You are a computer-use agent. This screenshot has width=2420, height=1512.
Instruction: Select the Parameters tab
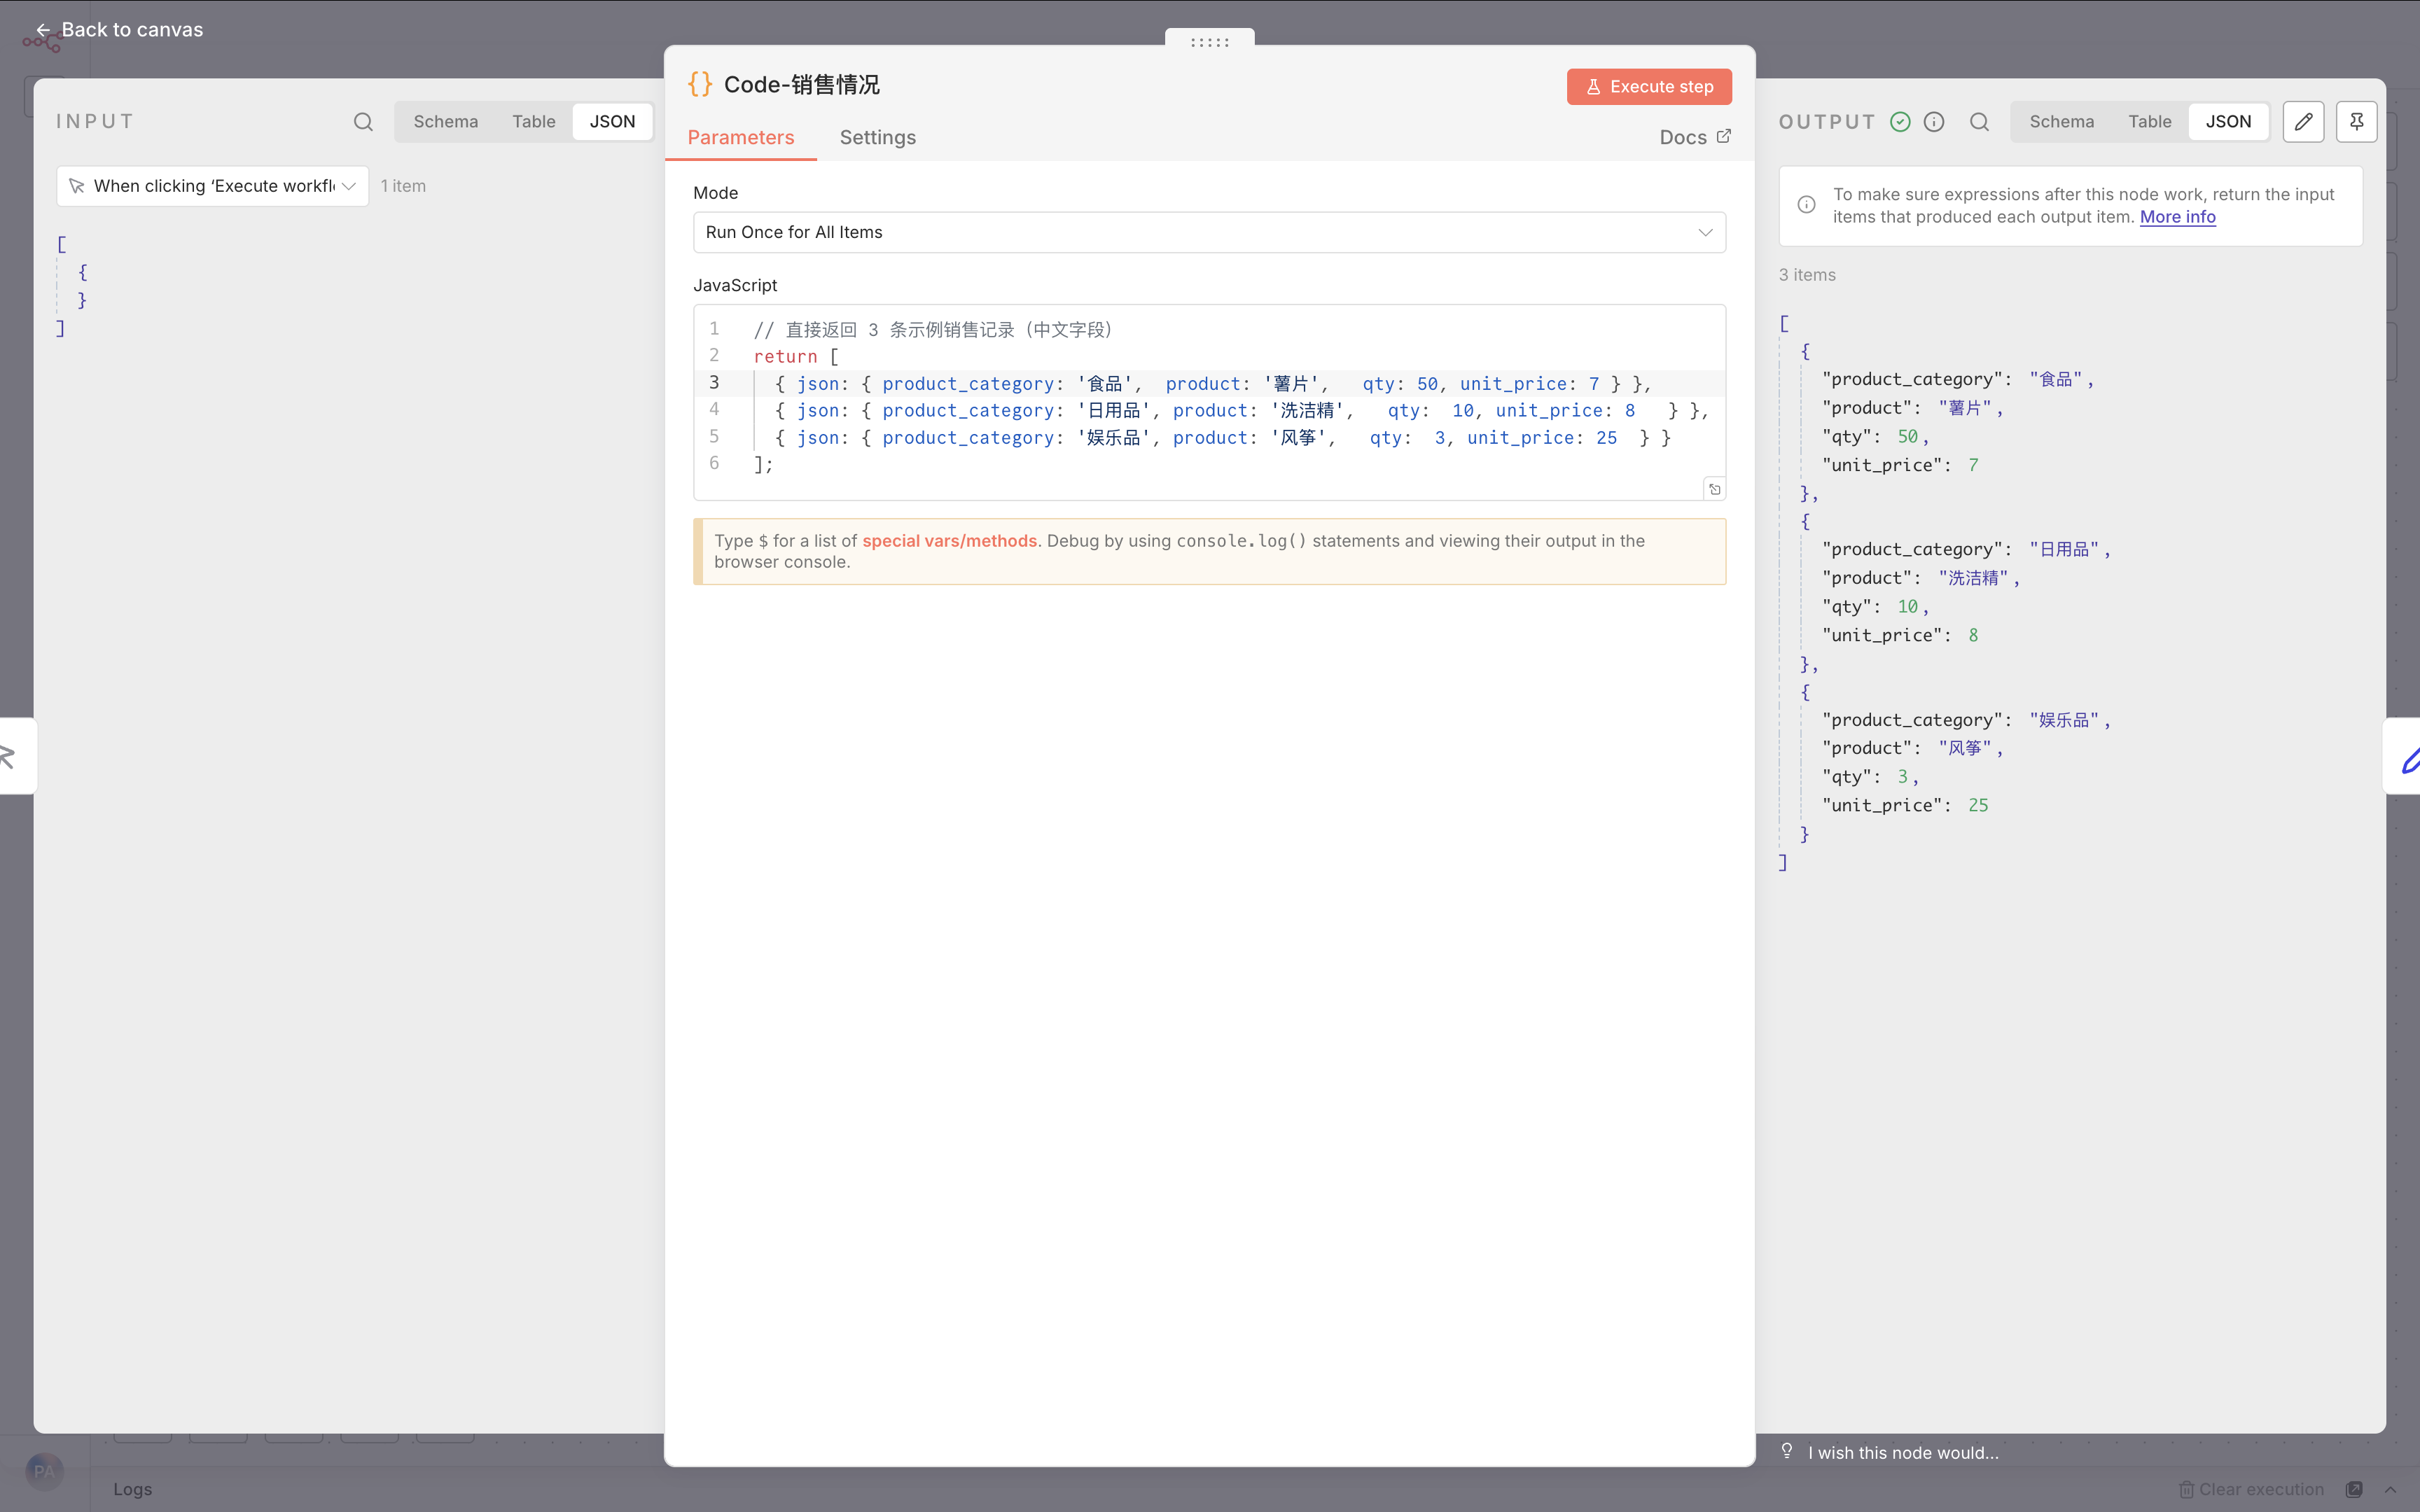point(740,138)
